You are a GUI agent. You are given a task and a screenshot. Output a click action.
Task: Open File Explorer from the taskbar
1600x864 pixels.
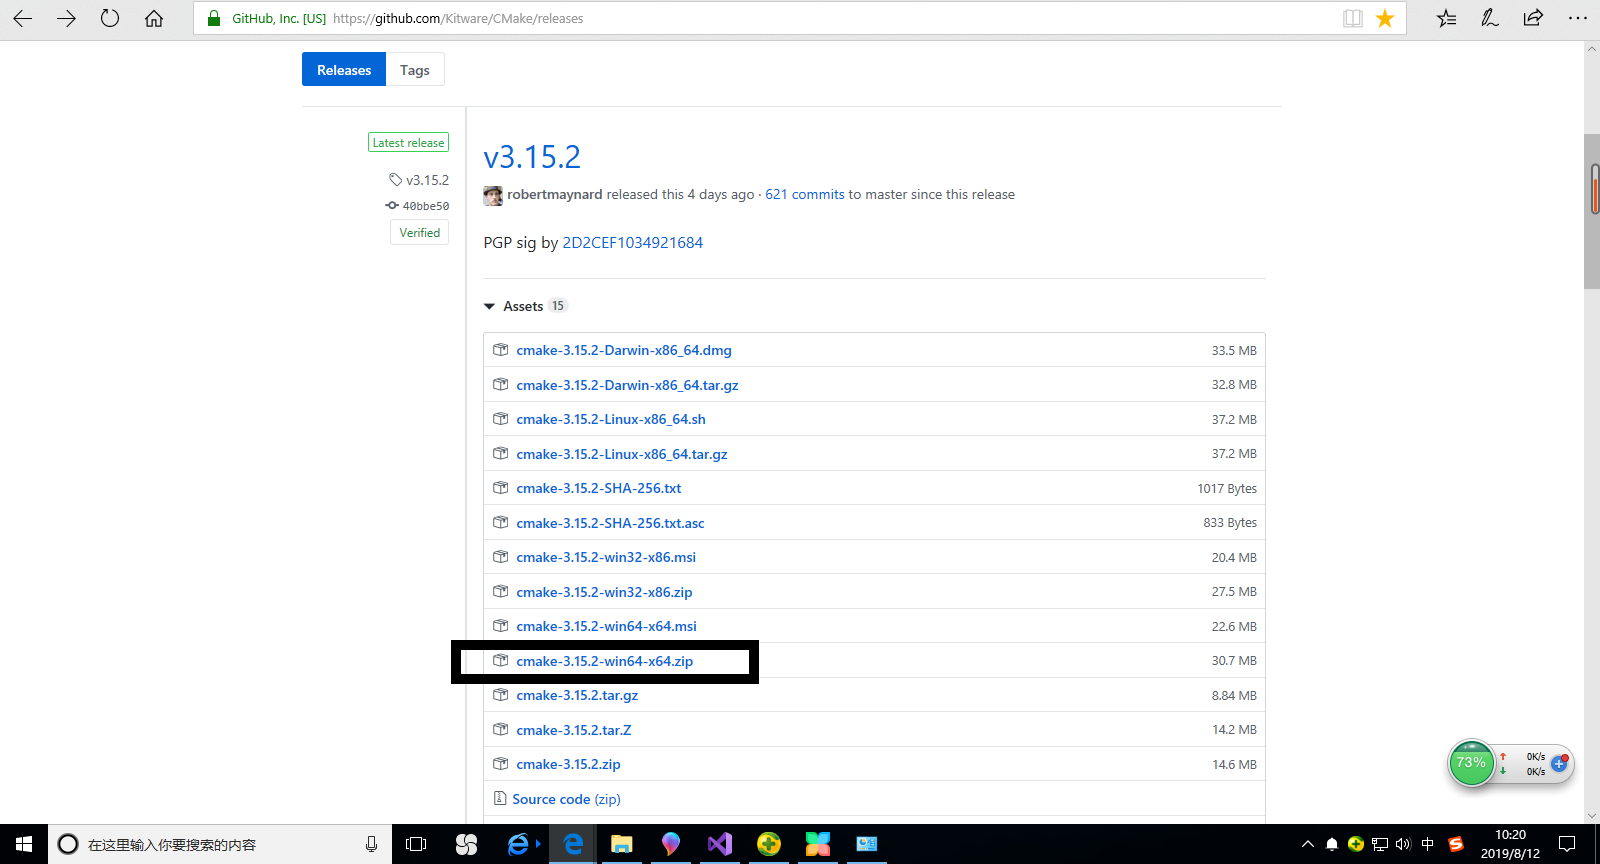(x=622, y=844)
